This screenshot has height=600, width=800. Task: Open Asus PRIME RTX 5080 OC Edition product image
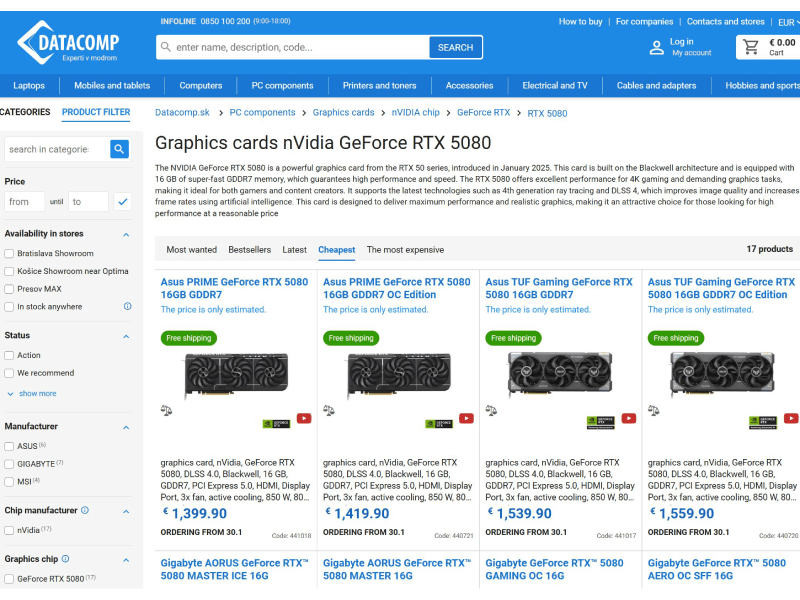(399, 374)
